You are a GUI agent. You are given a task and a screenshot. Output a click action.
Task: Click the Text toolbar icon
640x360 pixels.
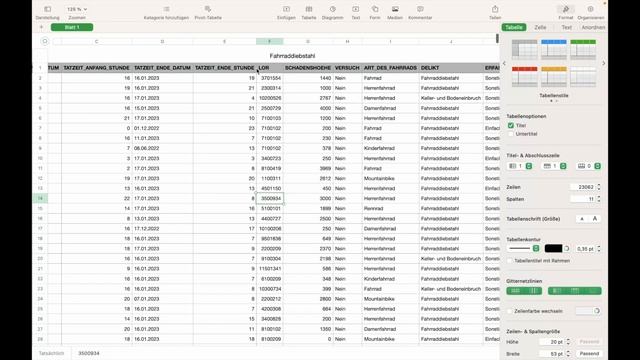(356, 9)
